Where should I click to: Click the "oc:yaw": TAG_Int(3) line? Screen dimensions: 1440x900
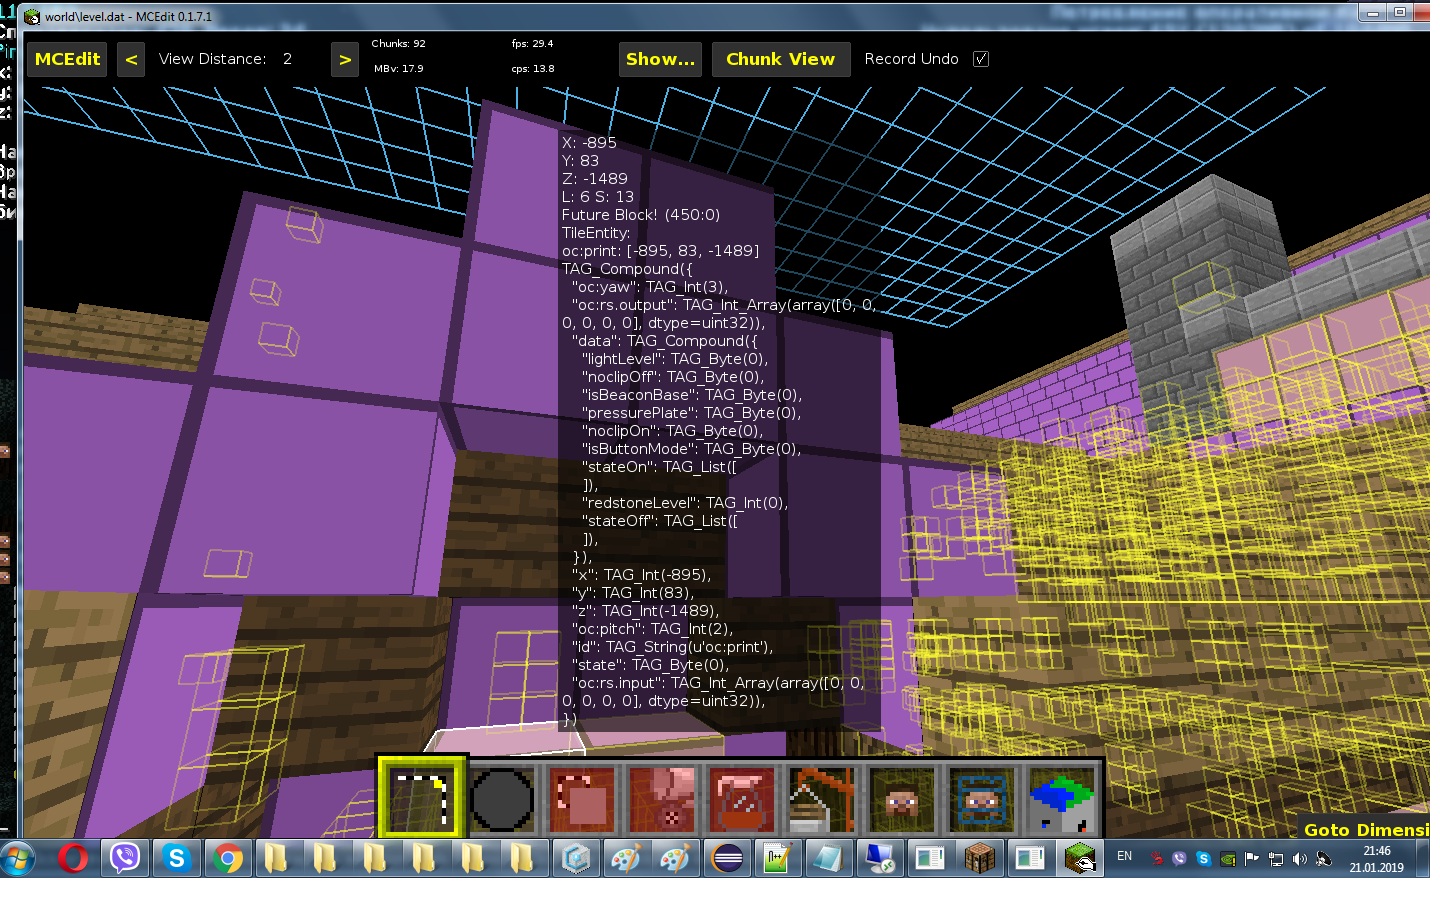650,287
